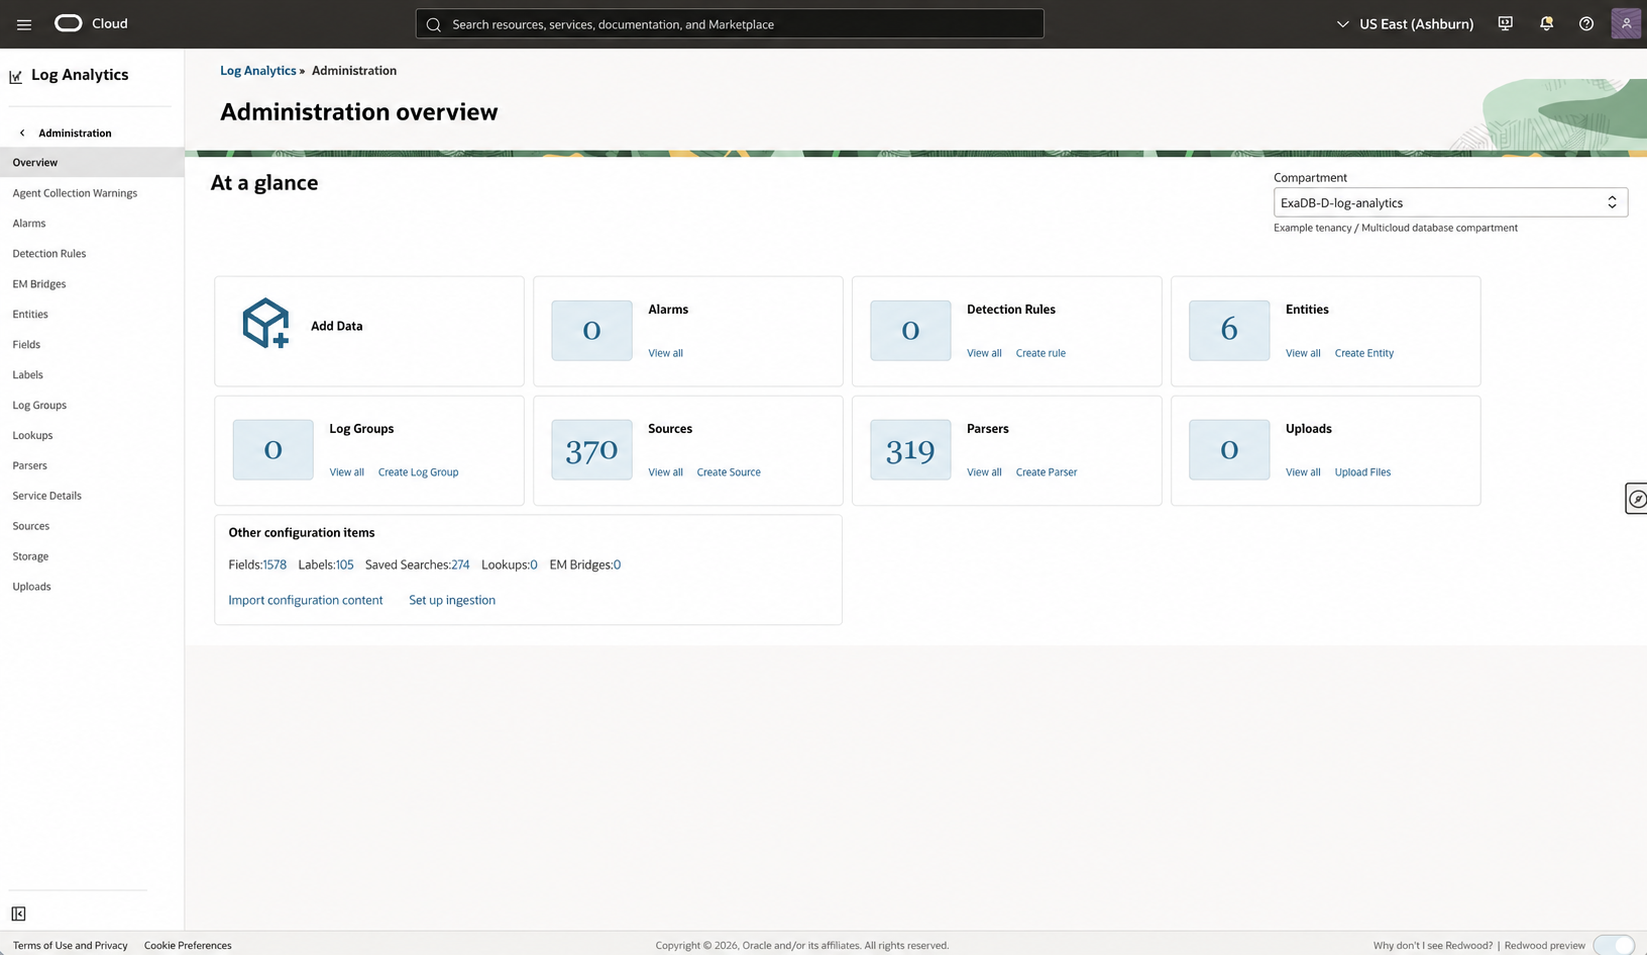The width and height of the screenshot is (1647, 955).
Task: Open Cookie Preferences in footer
Action: pos(188,945)
